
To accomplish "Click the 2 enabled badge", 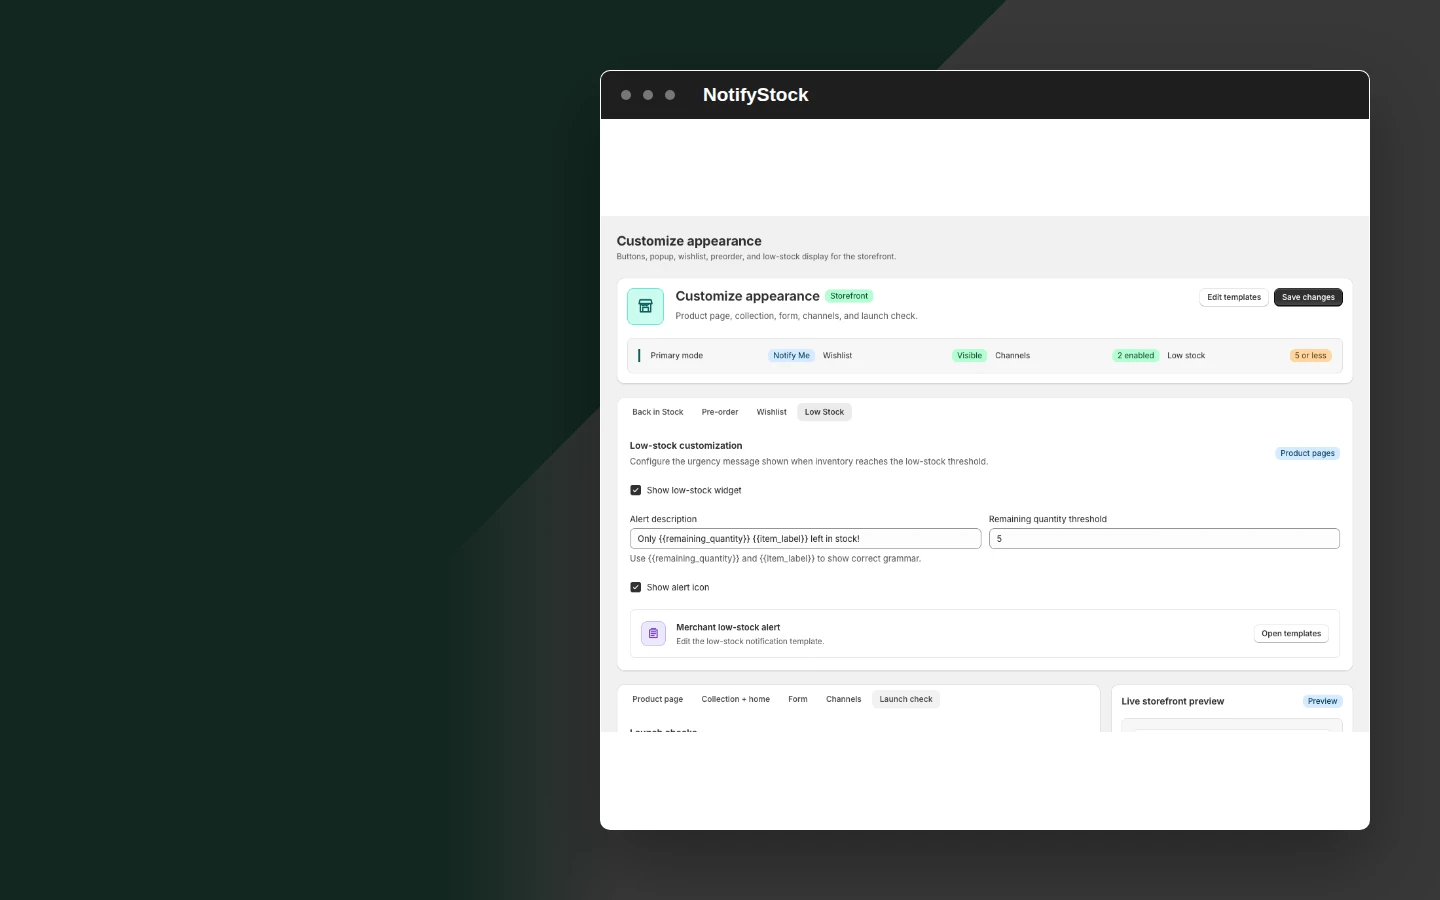I will pos(1135,355).
